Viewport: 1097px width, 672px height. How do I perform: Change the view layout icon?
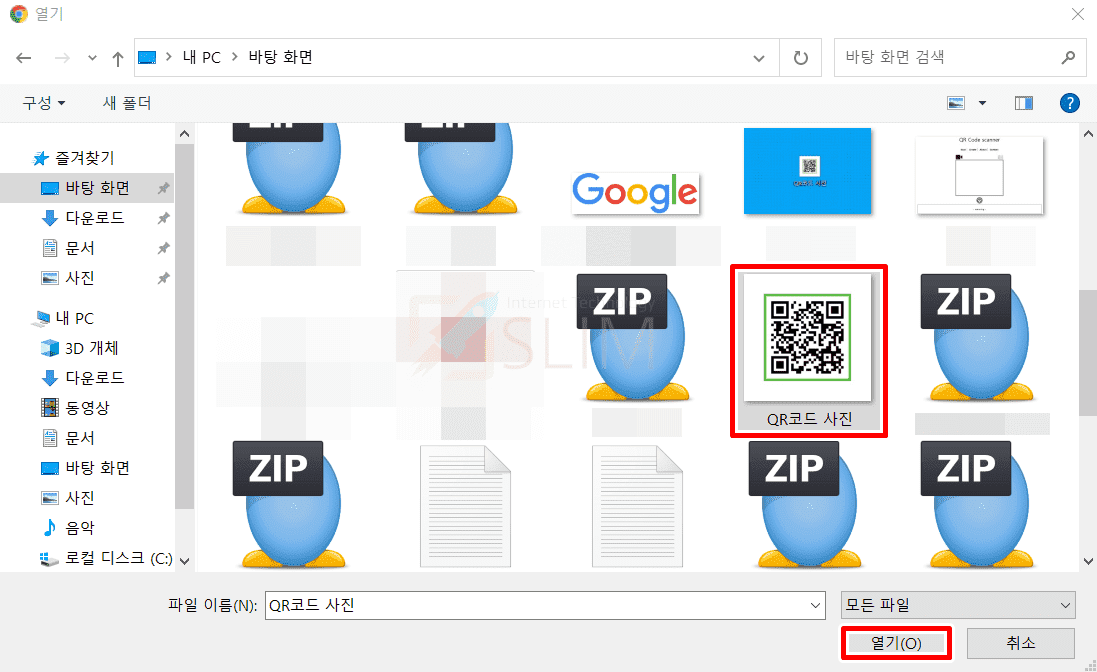tap(956, 103)
